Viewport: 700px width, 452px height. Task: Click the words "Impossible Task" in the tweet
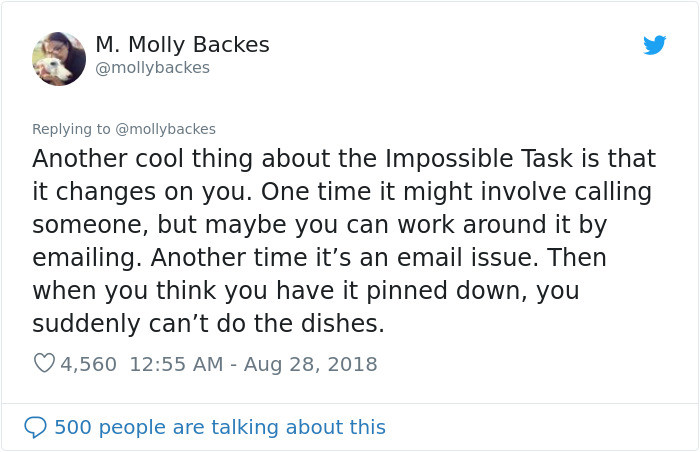(x=479, y=159)
